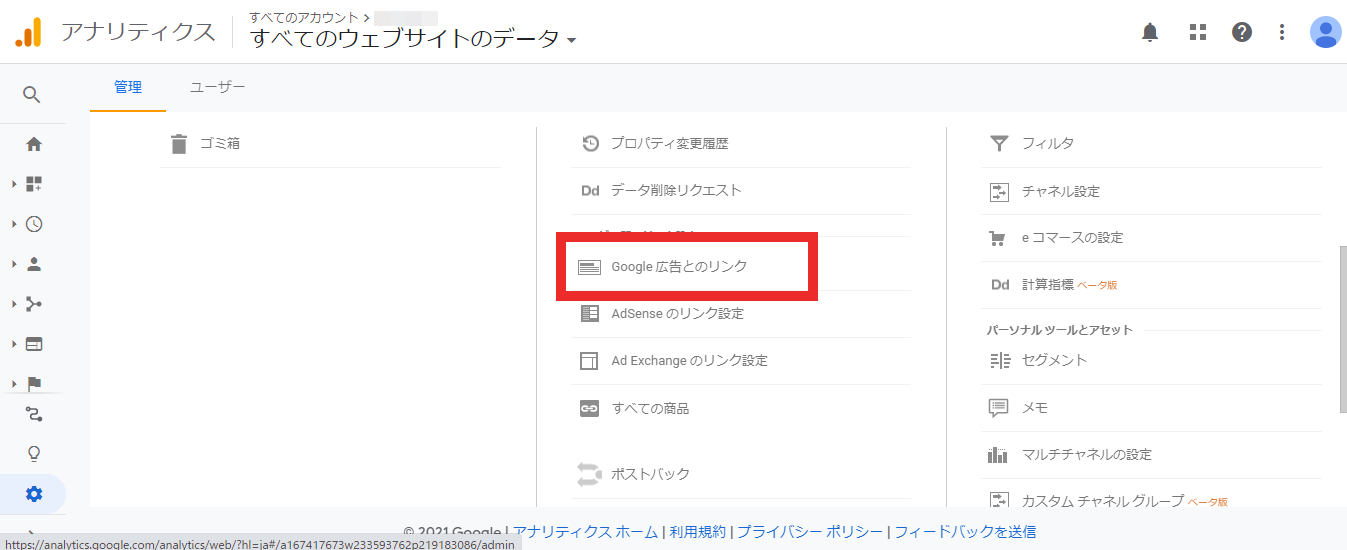1347x550 pixels.
Task: Click the icon beside Ad Exchange のリンク設定
Action: coord(590,360)
